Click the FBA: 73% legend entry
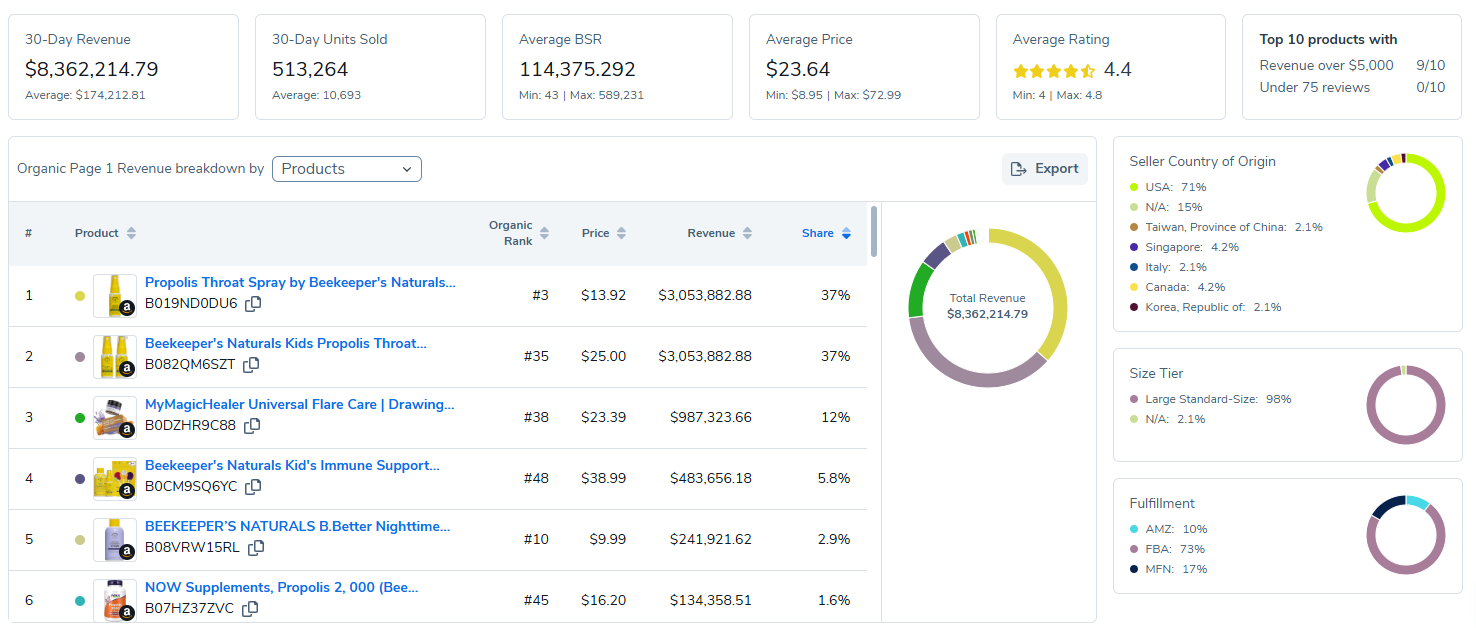1476x628 pixels. tap(1167, 549)
